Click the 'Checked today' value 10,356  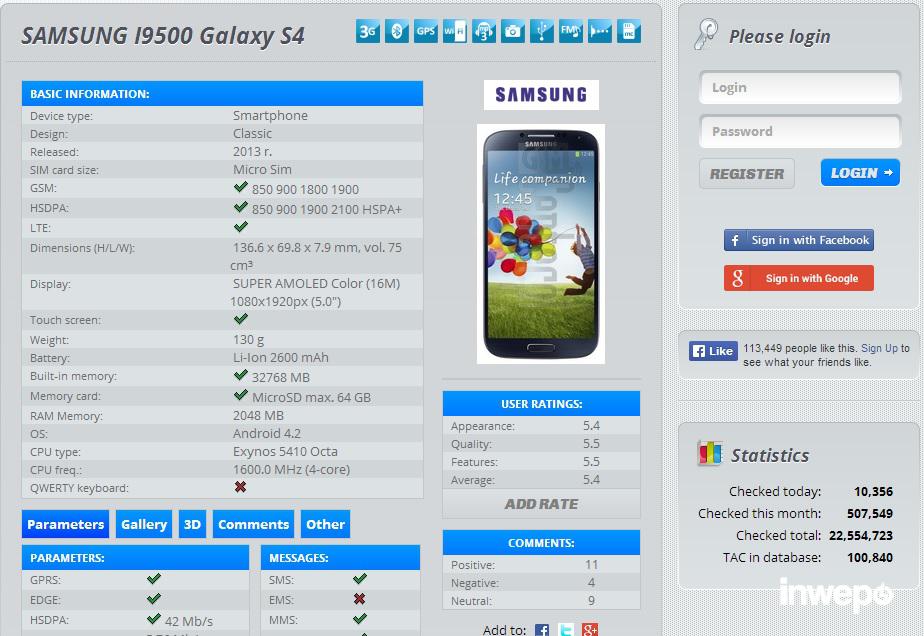click(x=873, y=492)
